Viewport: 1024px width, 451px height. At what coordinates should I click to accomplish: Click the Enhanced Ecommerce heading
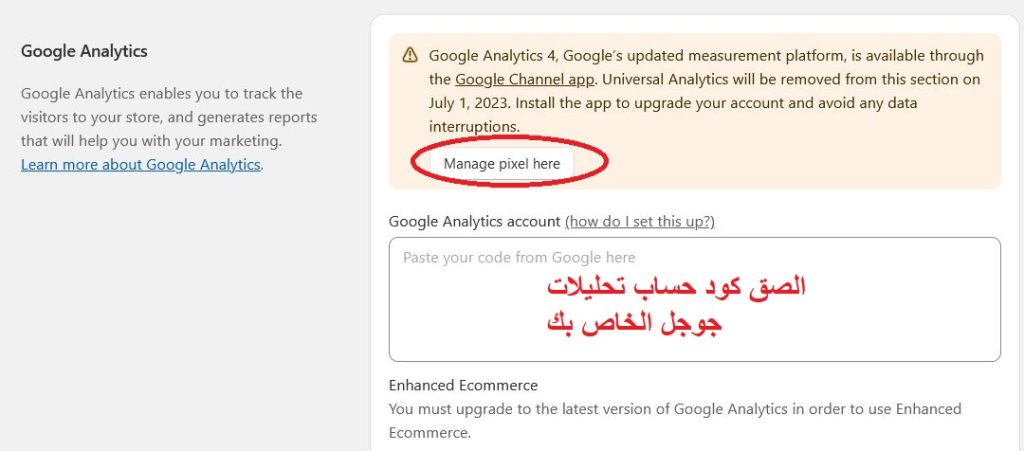click(463, 385)
